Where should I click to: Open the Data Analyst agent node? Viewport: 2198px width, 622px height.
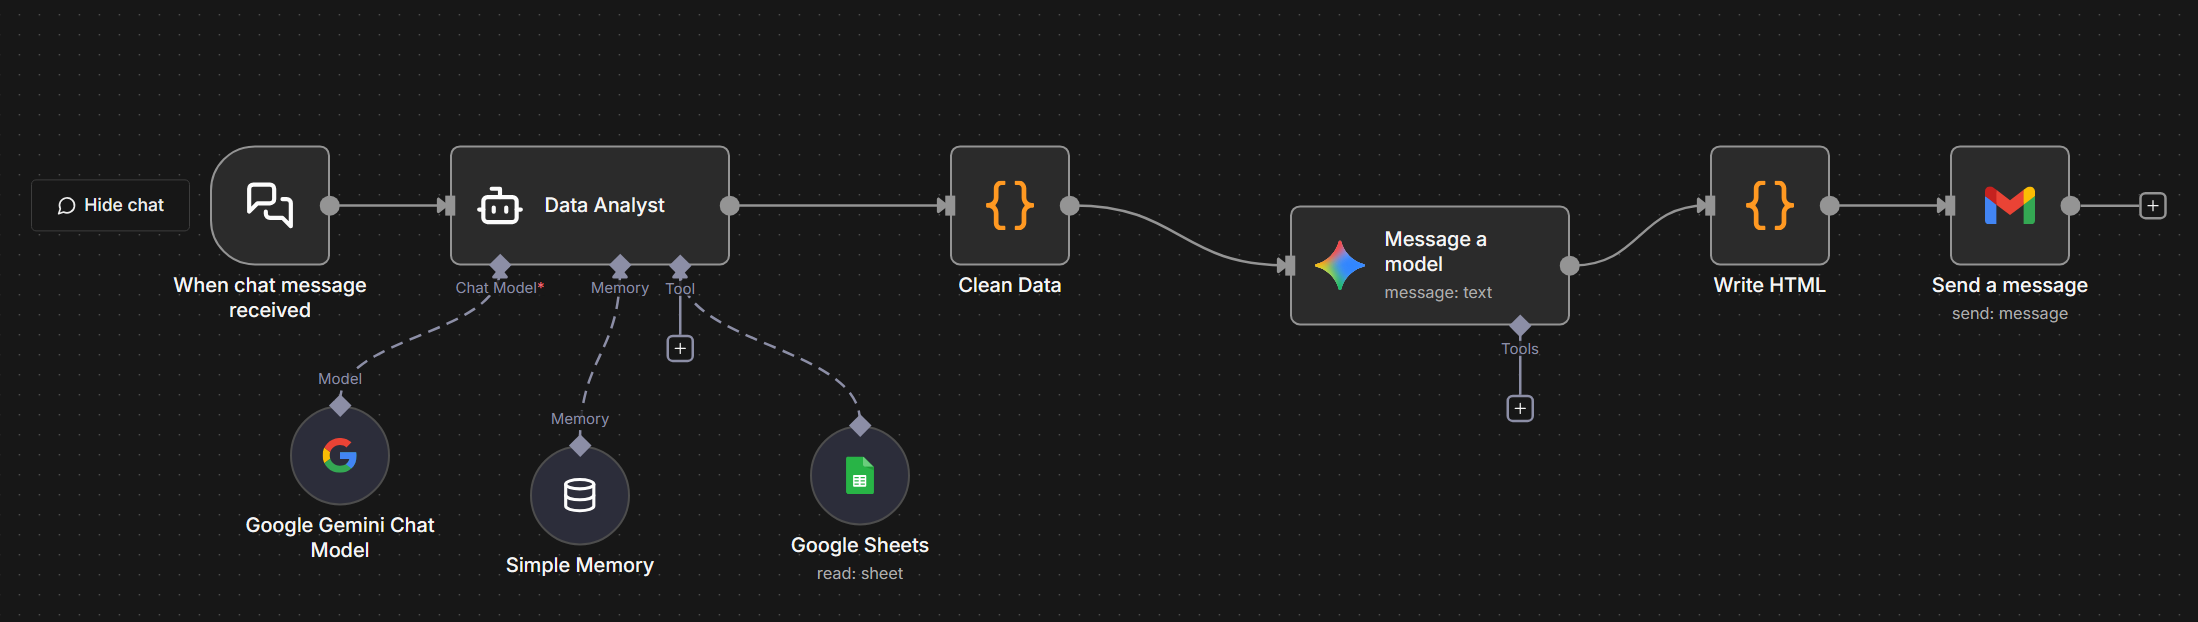tap(590, 205)
